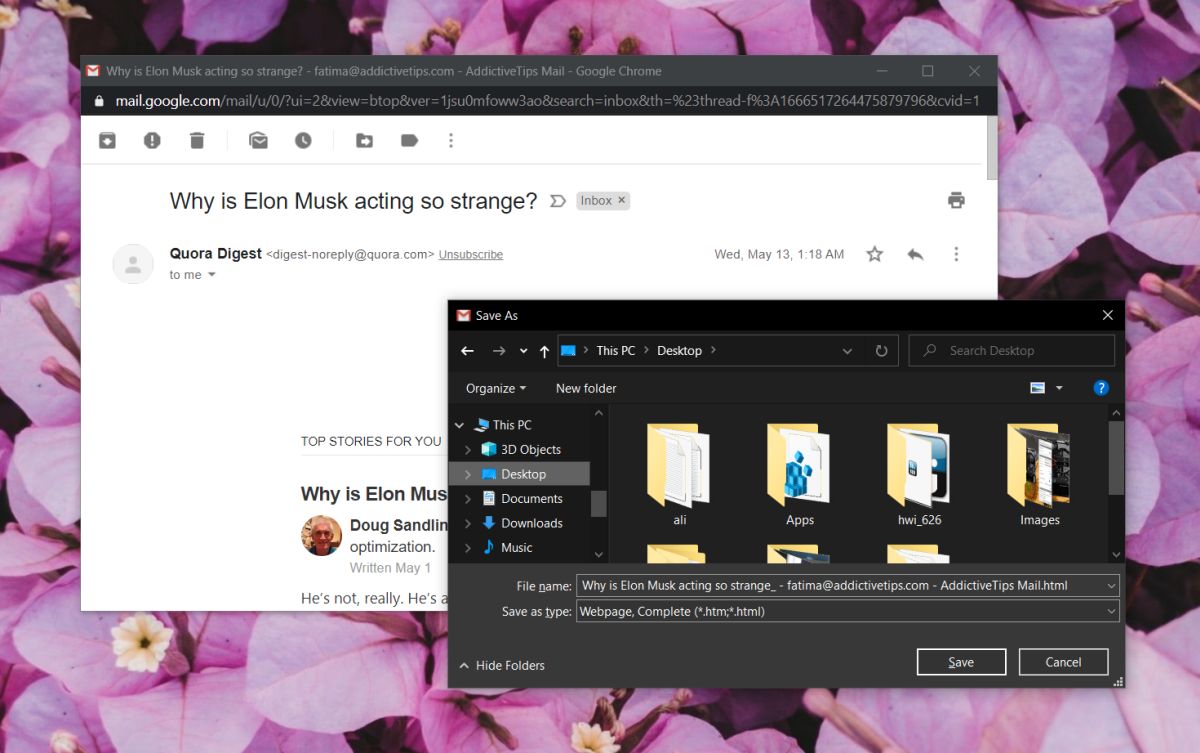Click the Chrome window's vertical scrollbar
1200x753 pixels.
[991, 150]
